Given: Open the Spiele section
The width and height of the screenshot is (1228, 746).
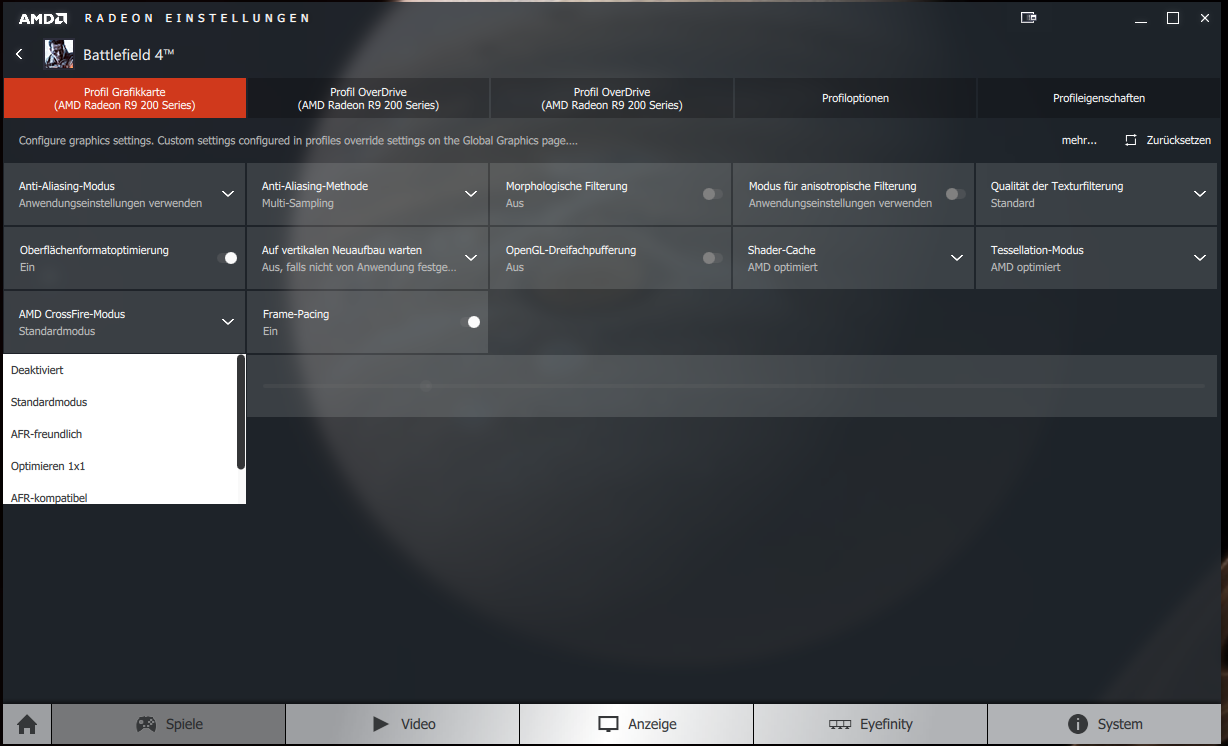Looking at the screenshot, I should (168, 725).
